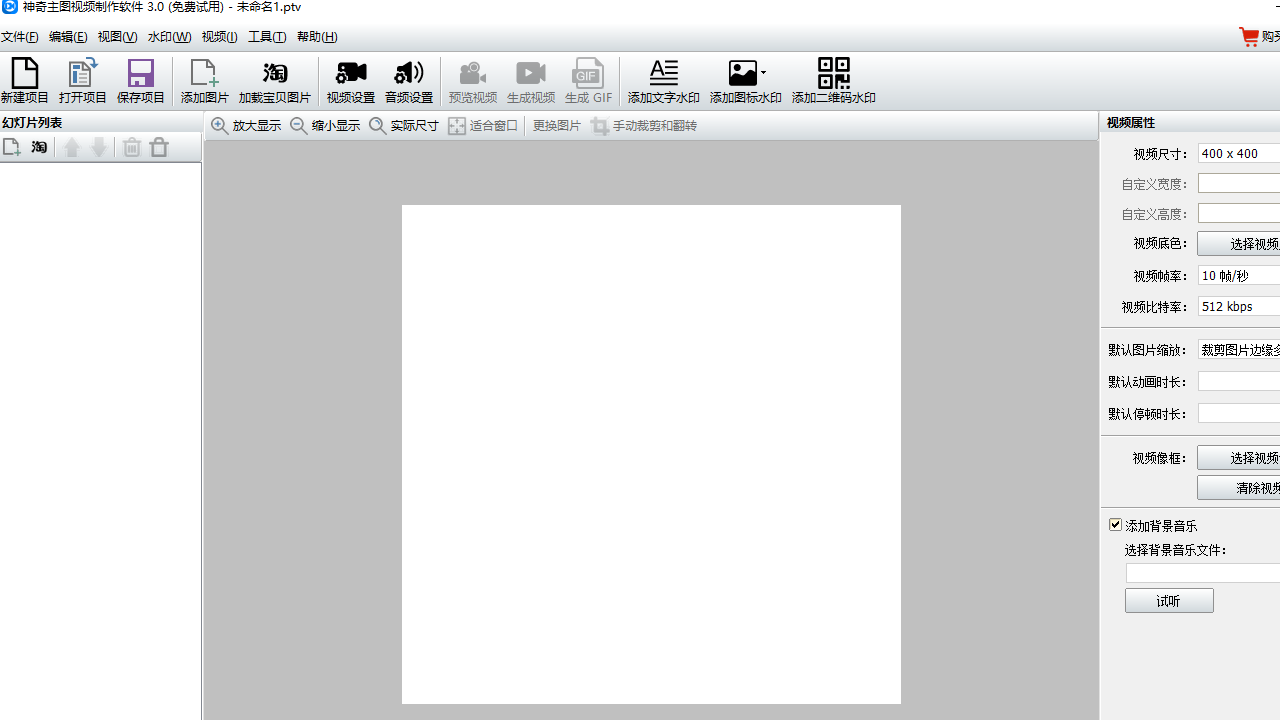
Task: Open 视频设置 video settings
Action: [x=350, y=81]
